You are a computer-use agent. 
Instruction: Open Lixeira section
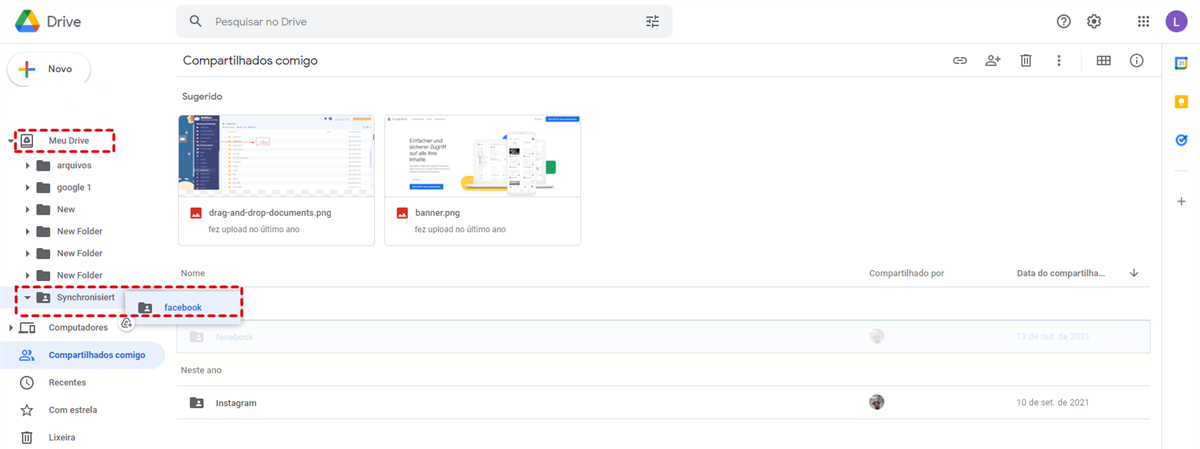(x=61, y=437)
